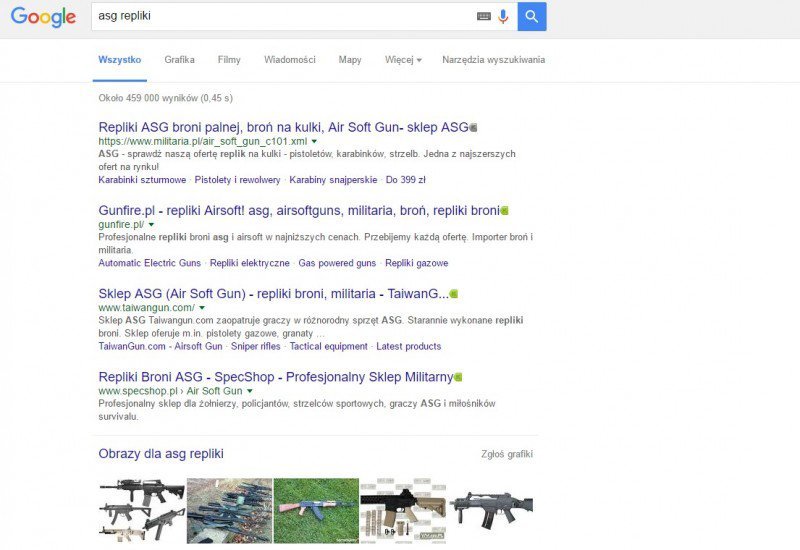Open TaiwanGun.com - Airsoft Gun sitelink
800x550 pixels.
[x=160, y=346]
